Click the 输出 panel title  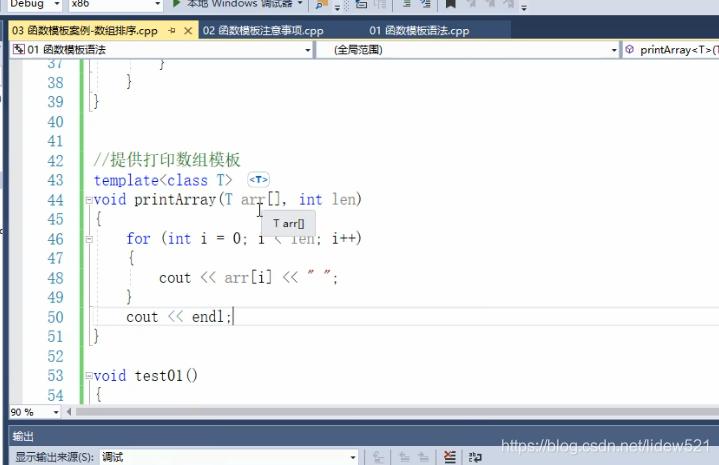(x=23, y=436)
